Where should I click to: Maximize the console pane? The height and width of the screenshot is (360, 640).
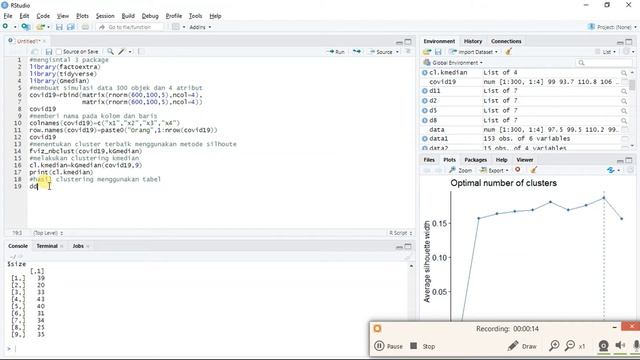408,246
